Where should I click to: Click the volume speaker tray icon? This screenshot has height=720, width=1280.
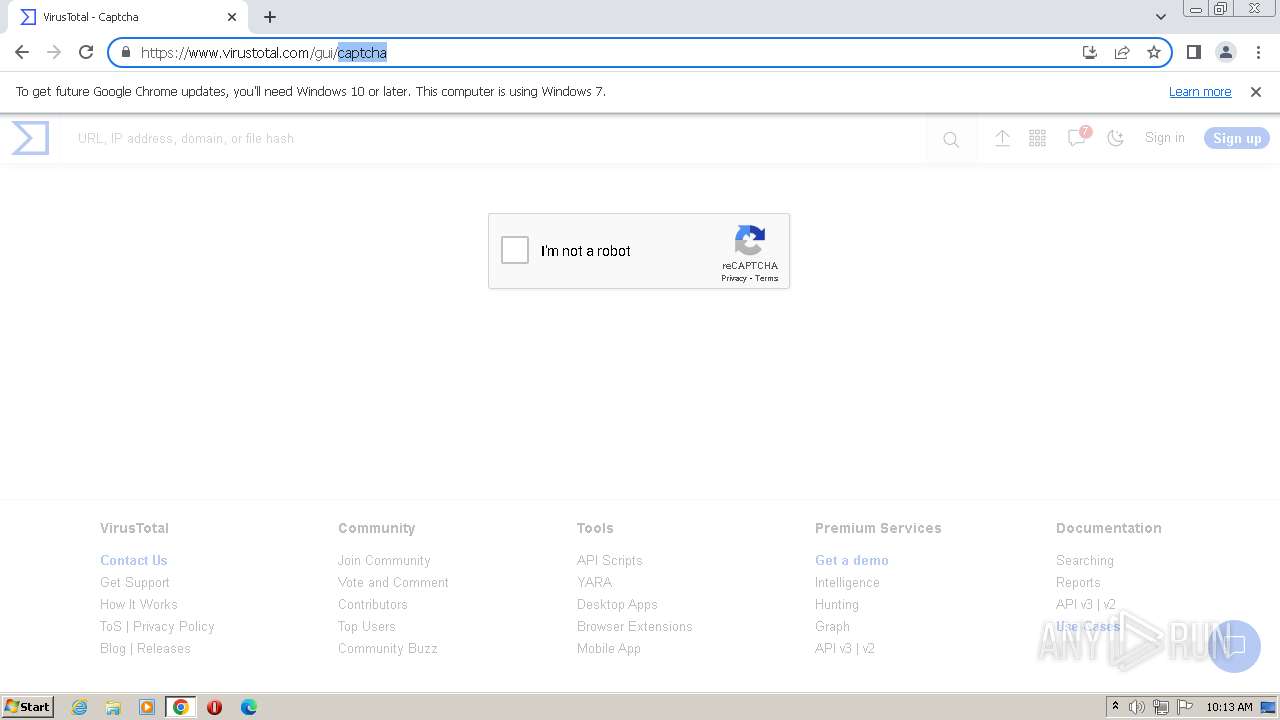pyautogui.click(x=1137, y=707)
